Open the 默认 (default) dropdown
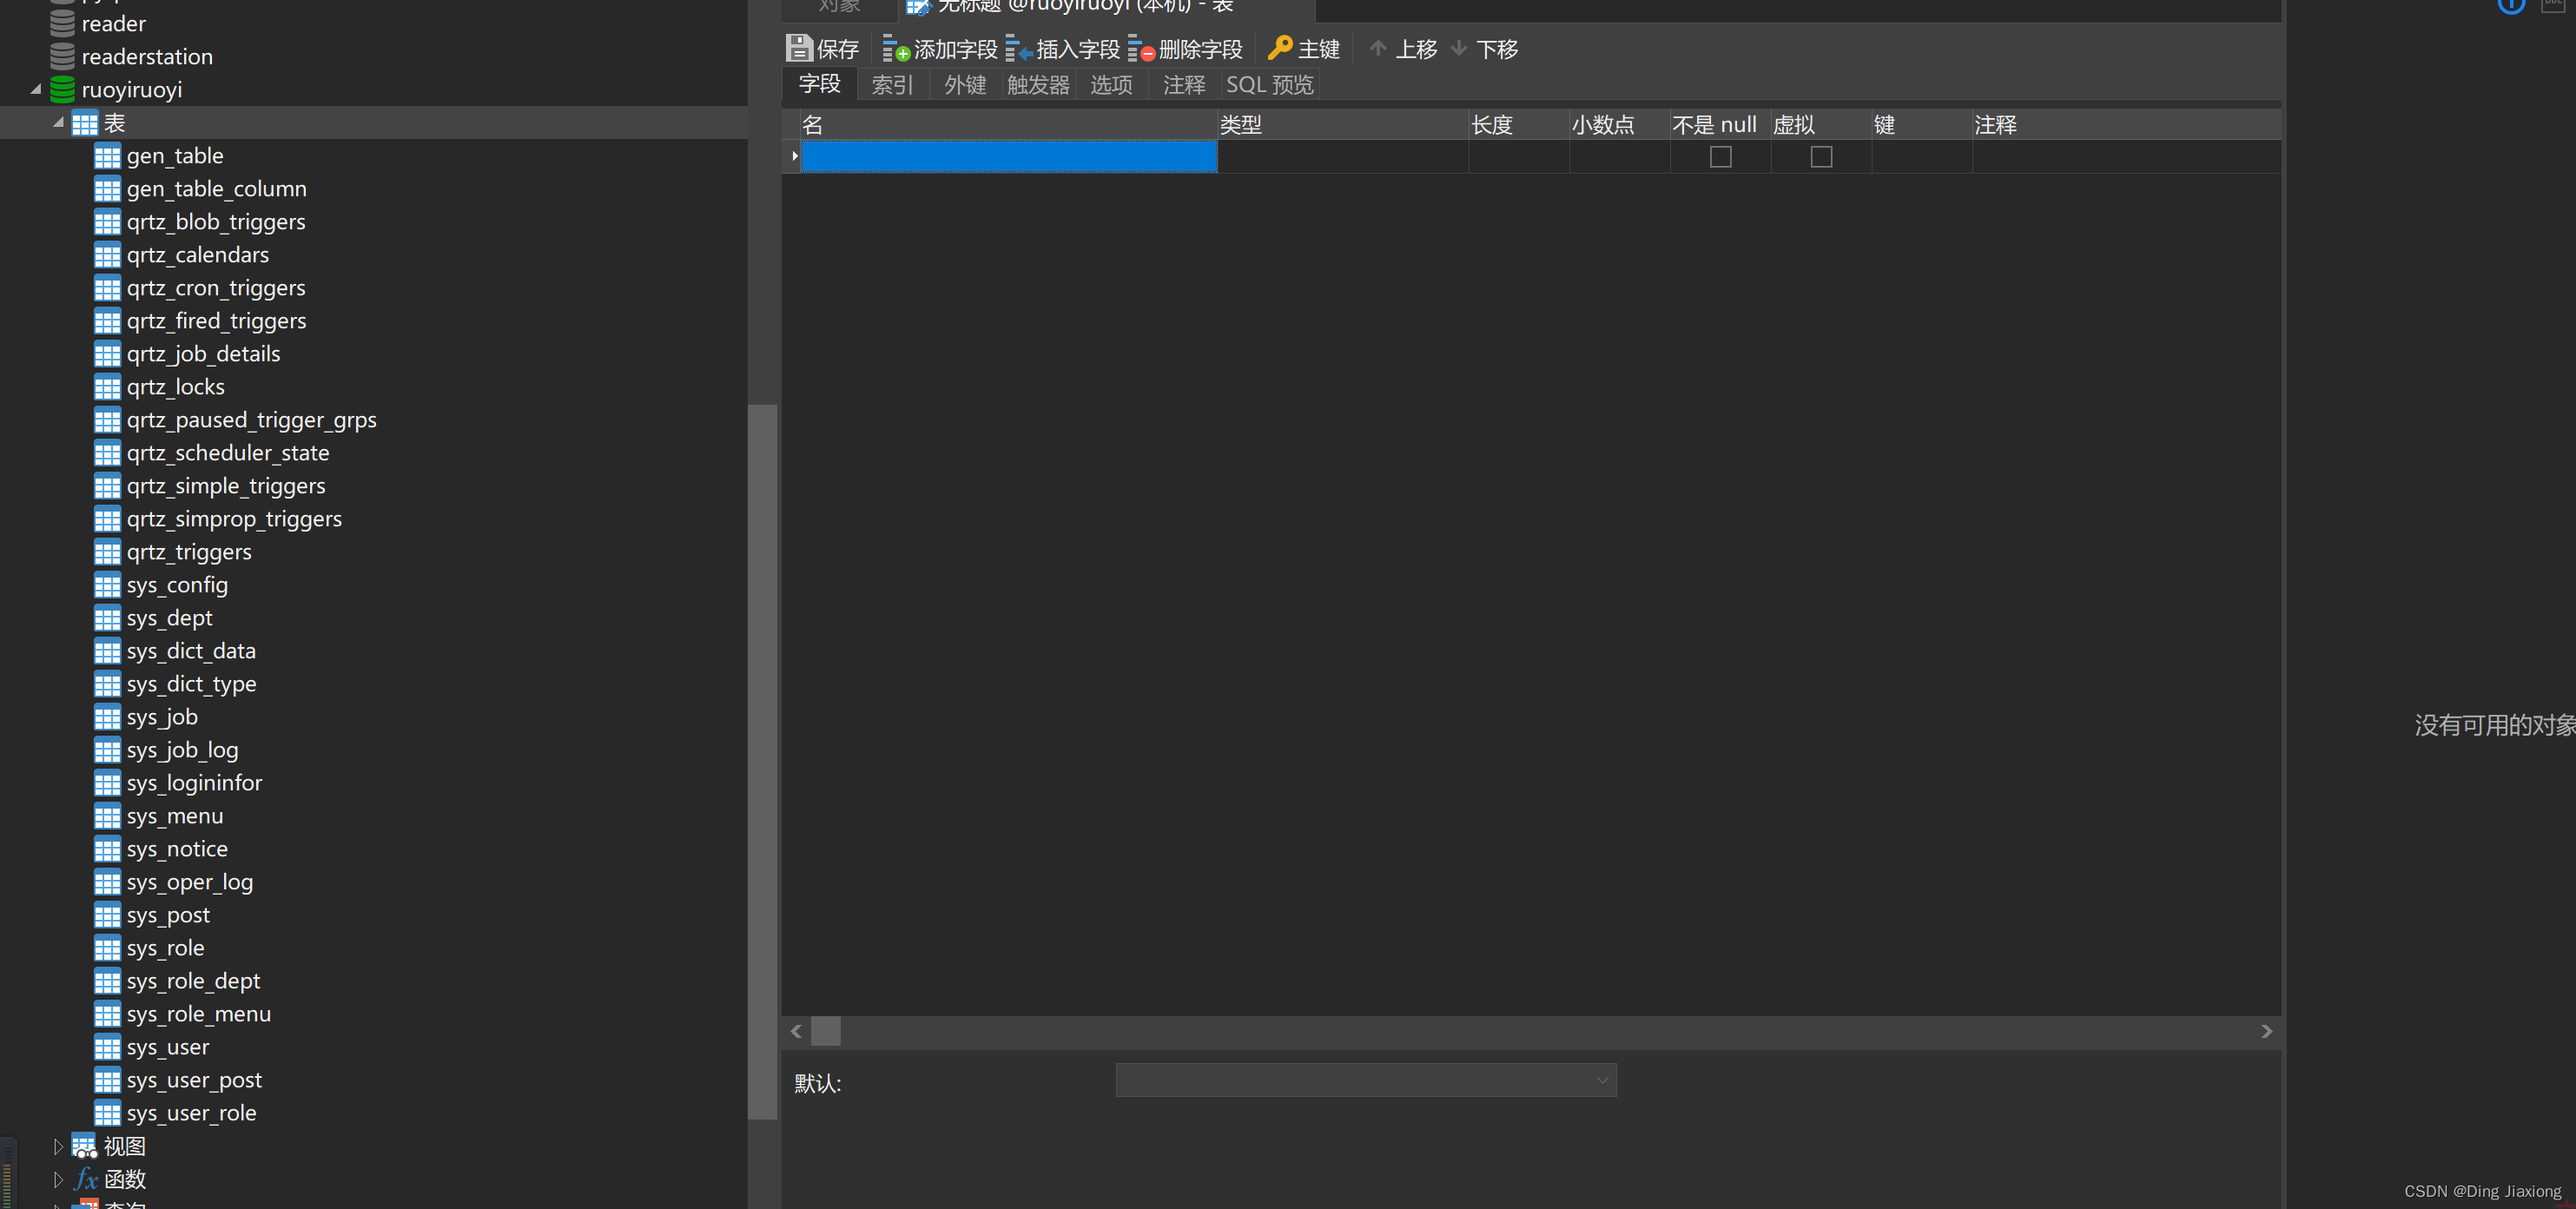 [x=1601, y=1080]
